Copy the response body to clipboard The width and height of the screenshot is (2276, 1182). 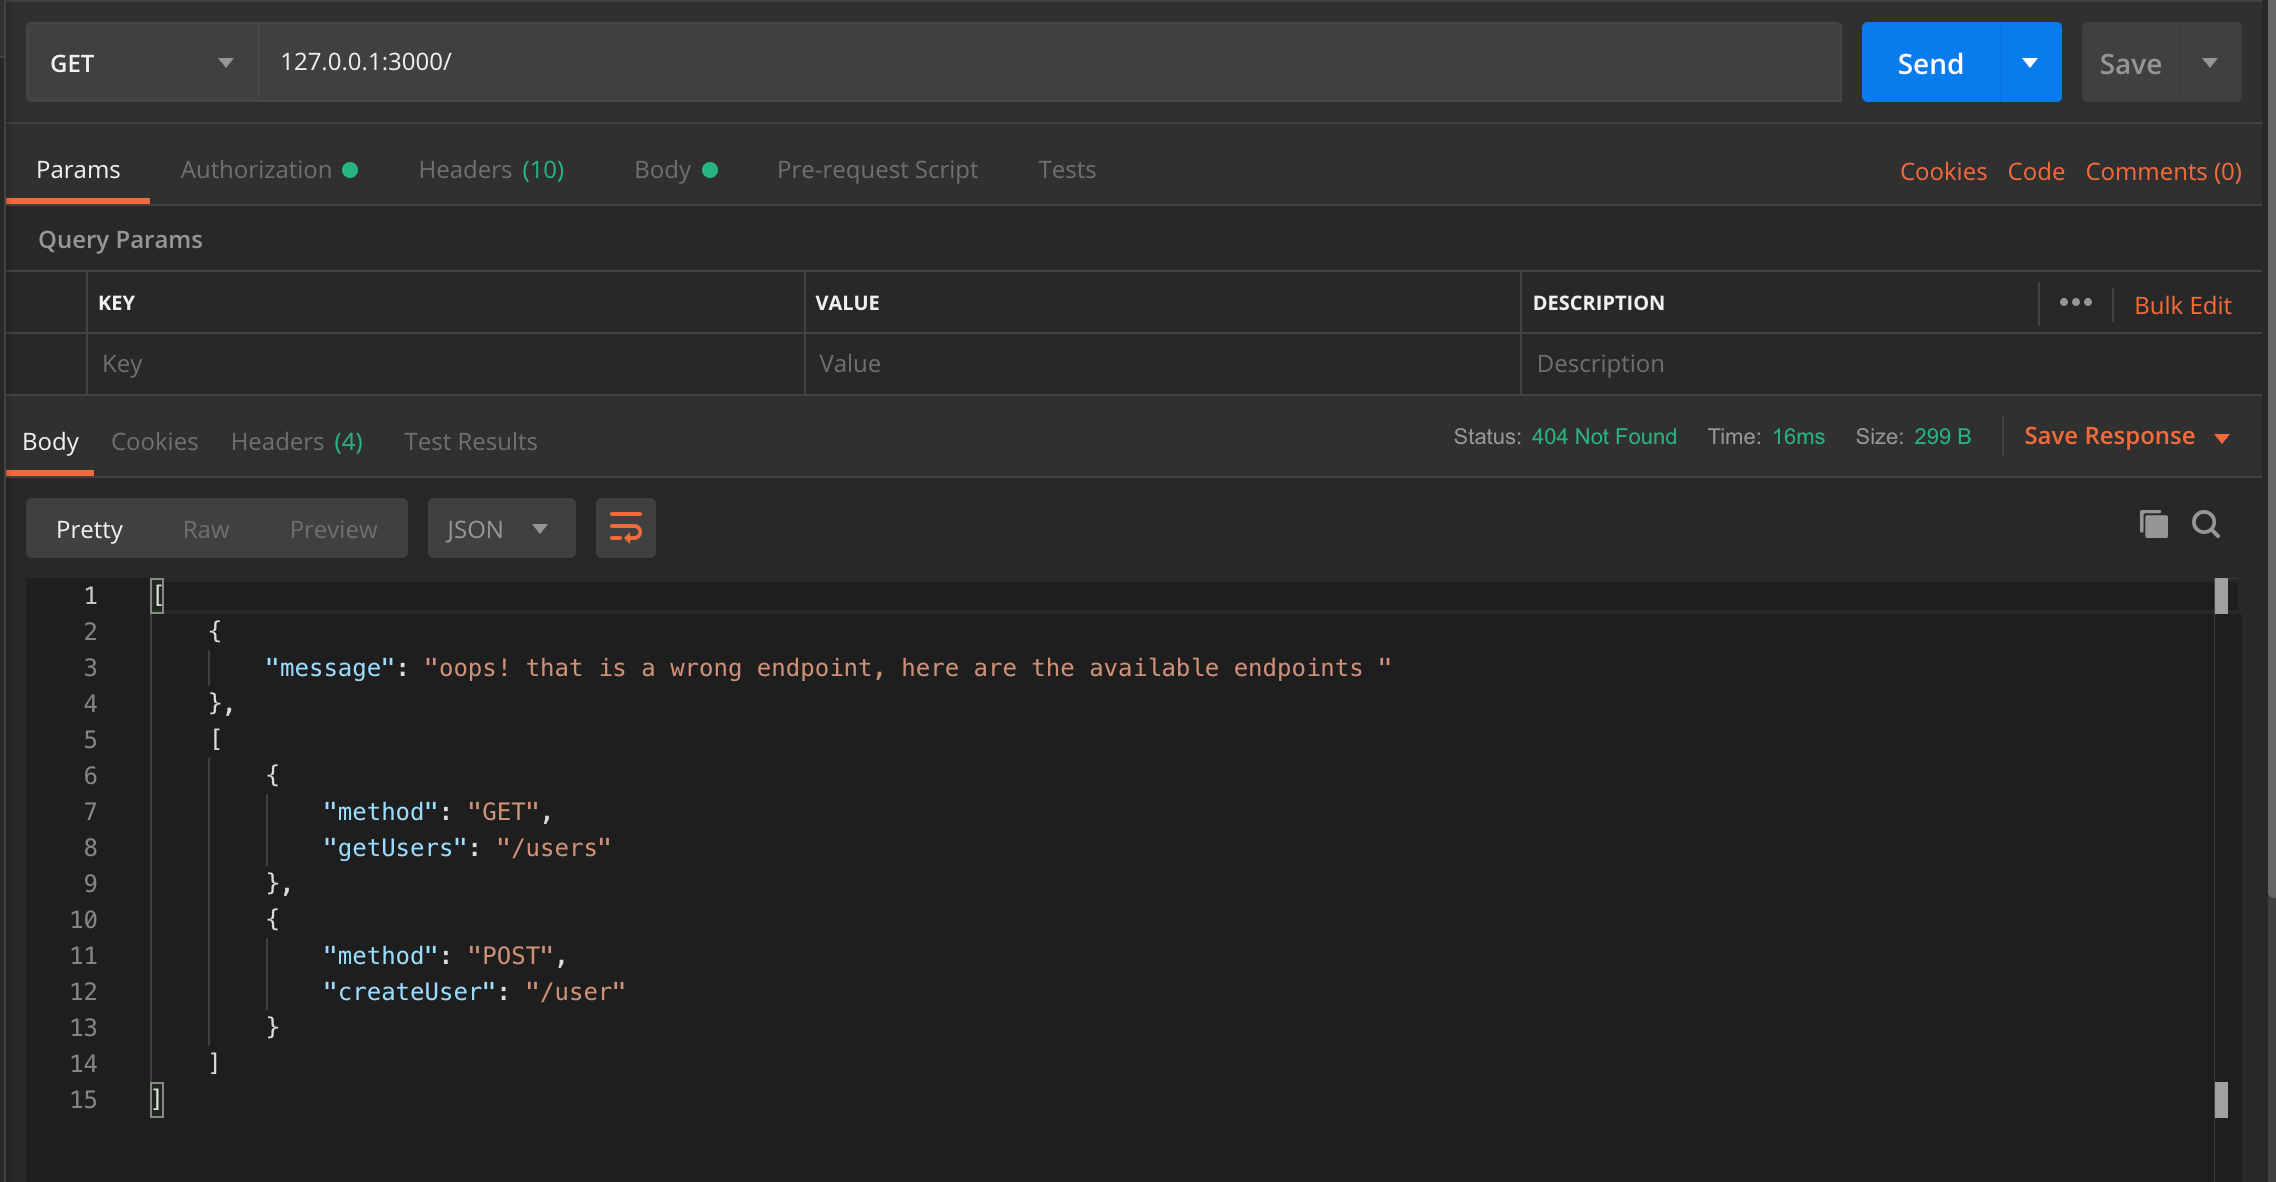click(2153, 524)
